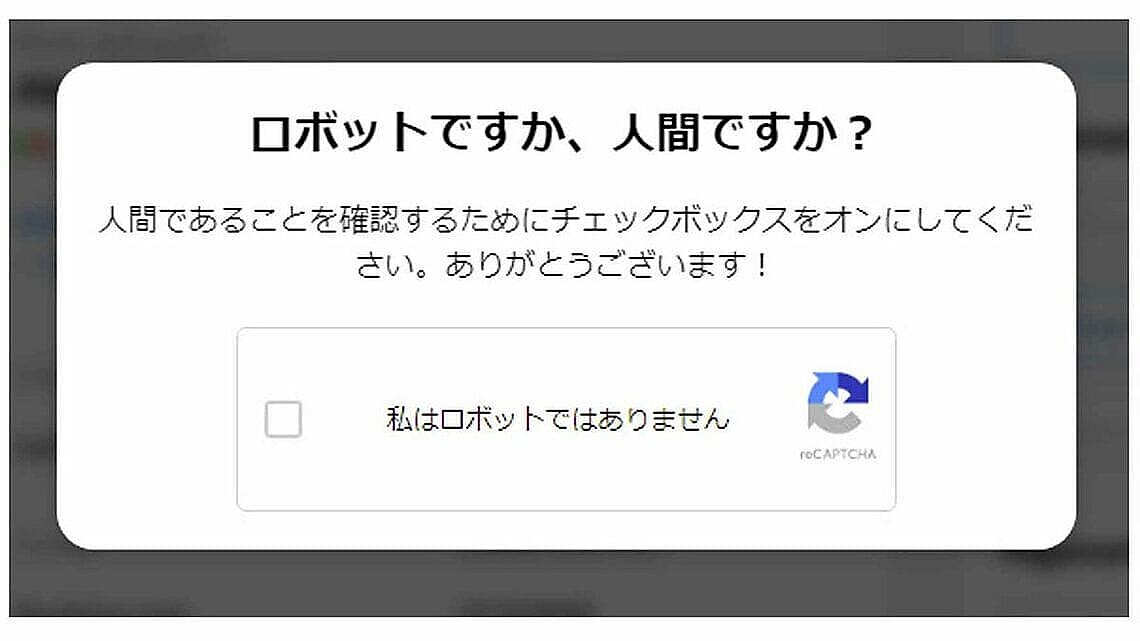Image resolution: width=1140 pixels, height=641 pixels.
Task: Click the blurred dark backdrop above the dialog
Action: (567, 41)
